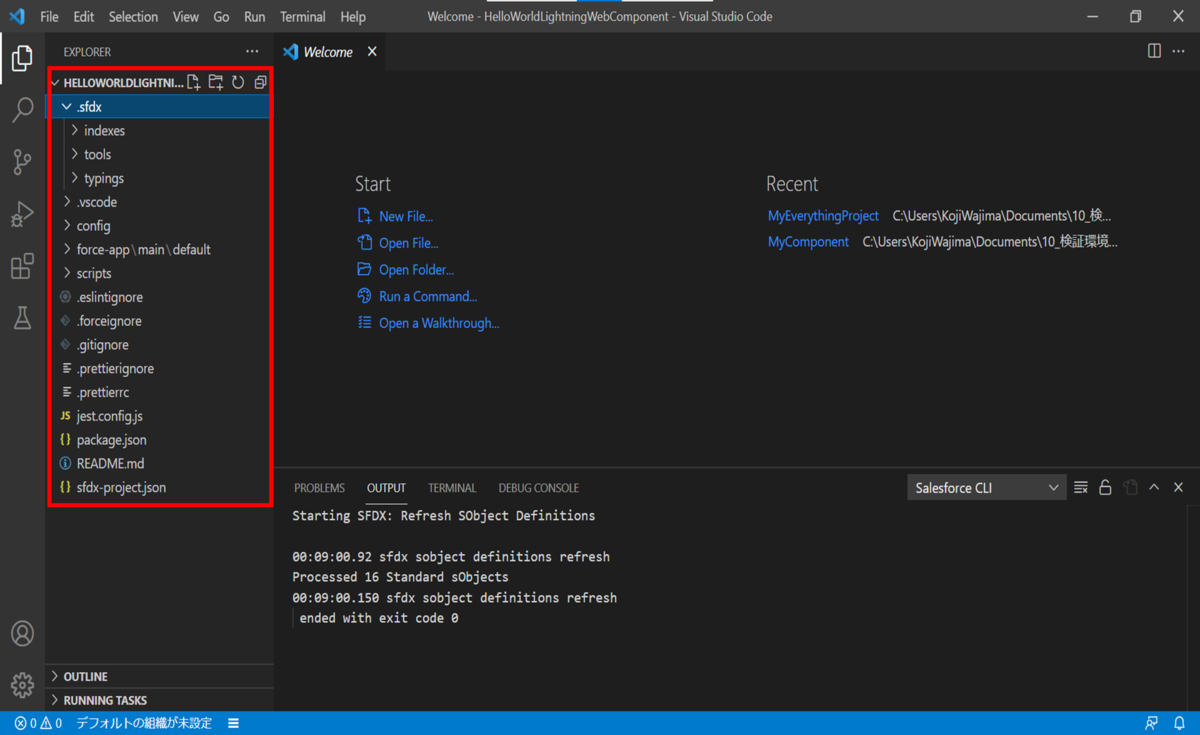Open sfdx-project.json file

point(159,487)
